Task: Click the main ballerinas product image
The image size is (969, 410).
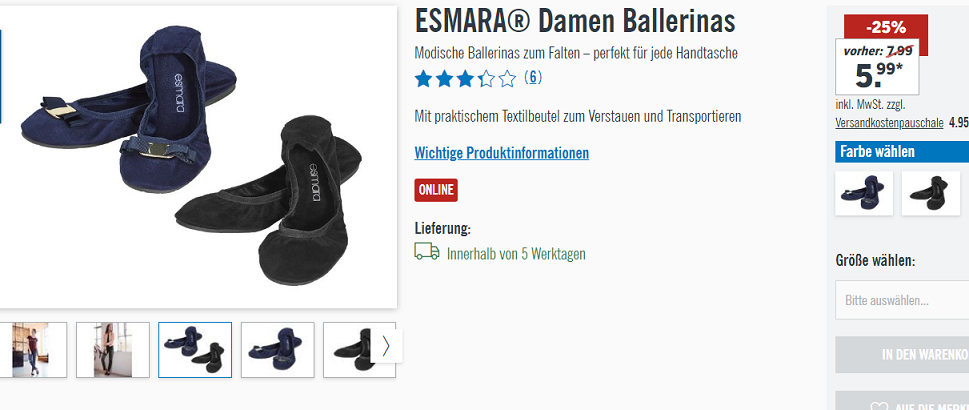Action: pyautogui.click(x=198, y=156)
